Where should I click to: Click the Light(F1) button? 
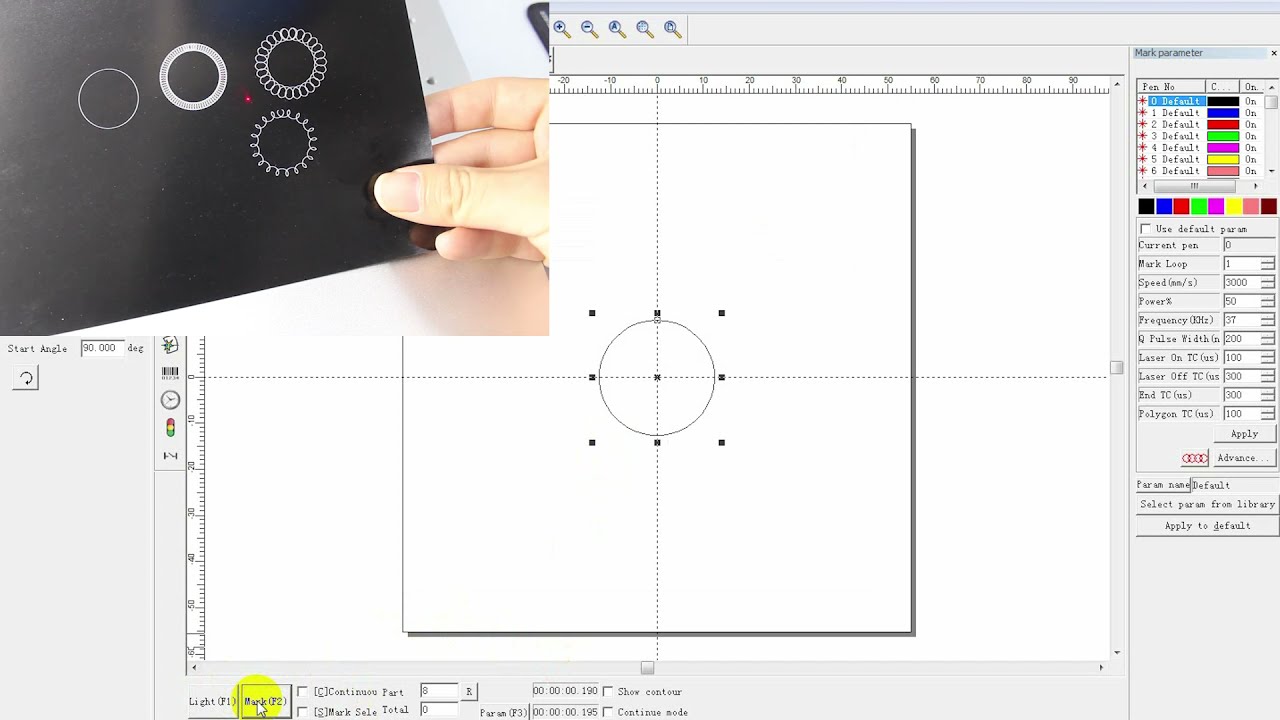(x=212, y=702)
